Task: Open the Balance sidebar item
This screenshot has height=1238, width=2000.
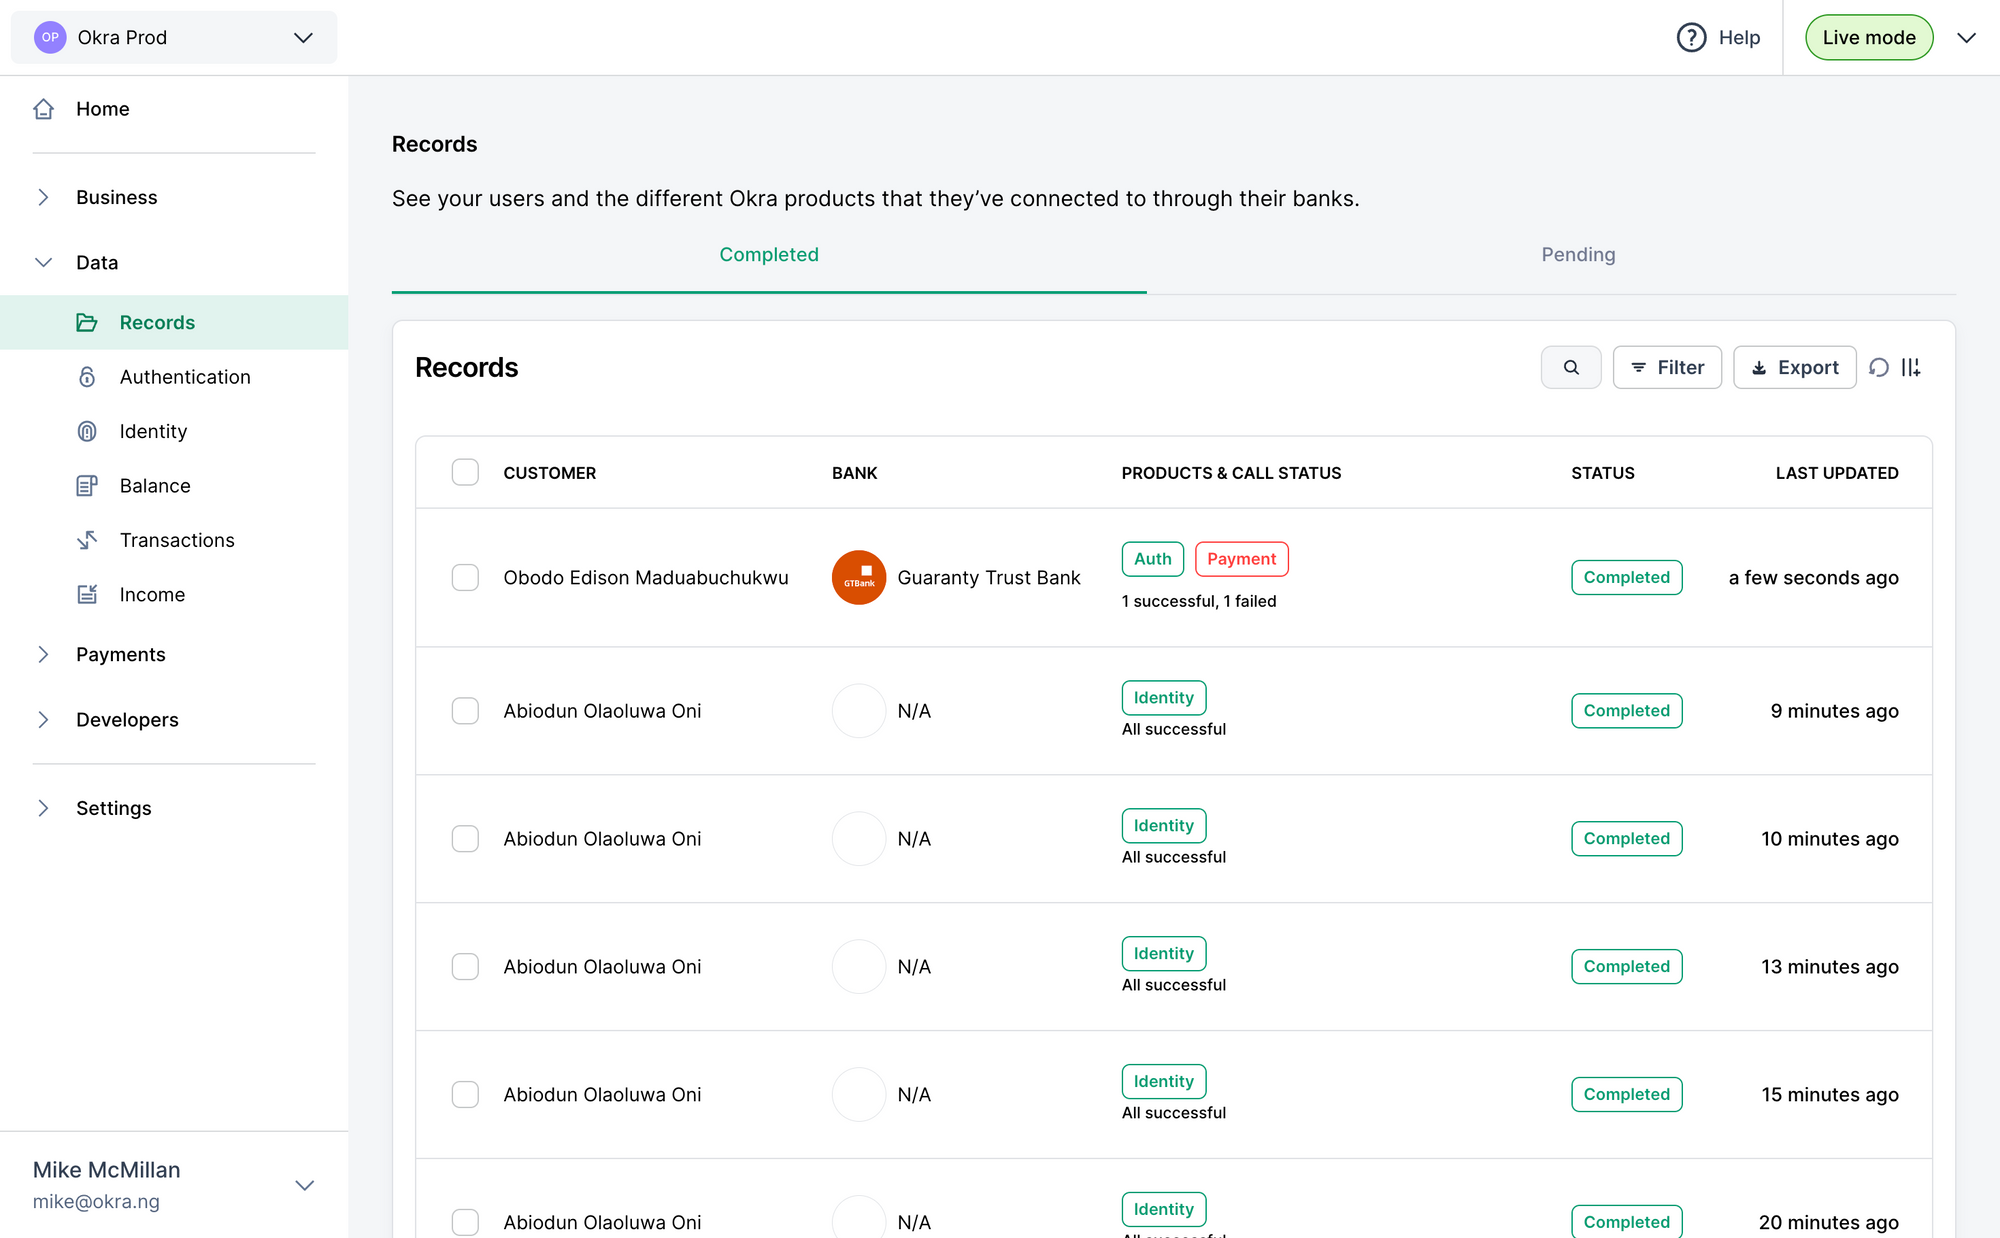Action: pos(155,486)
